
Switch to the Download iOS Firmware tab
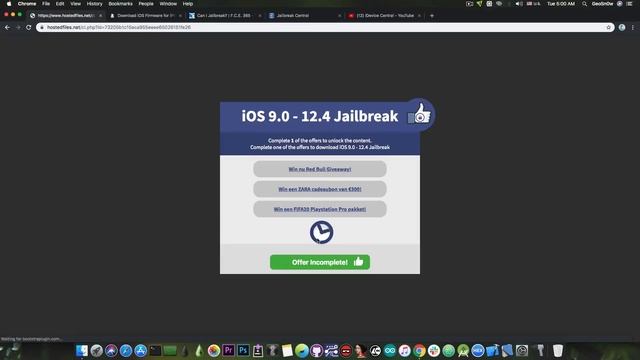point(145,16)
